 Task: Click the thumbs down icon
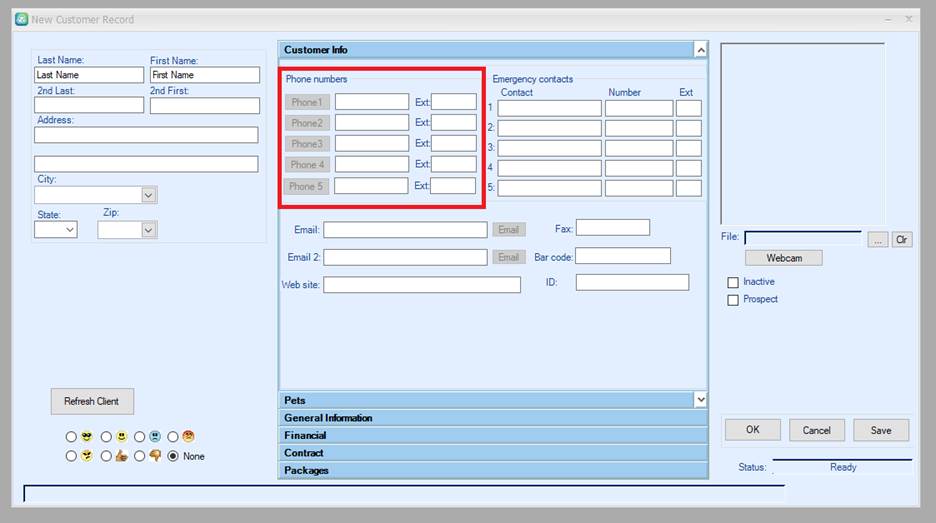click(154, 456)
